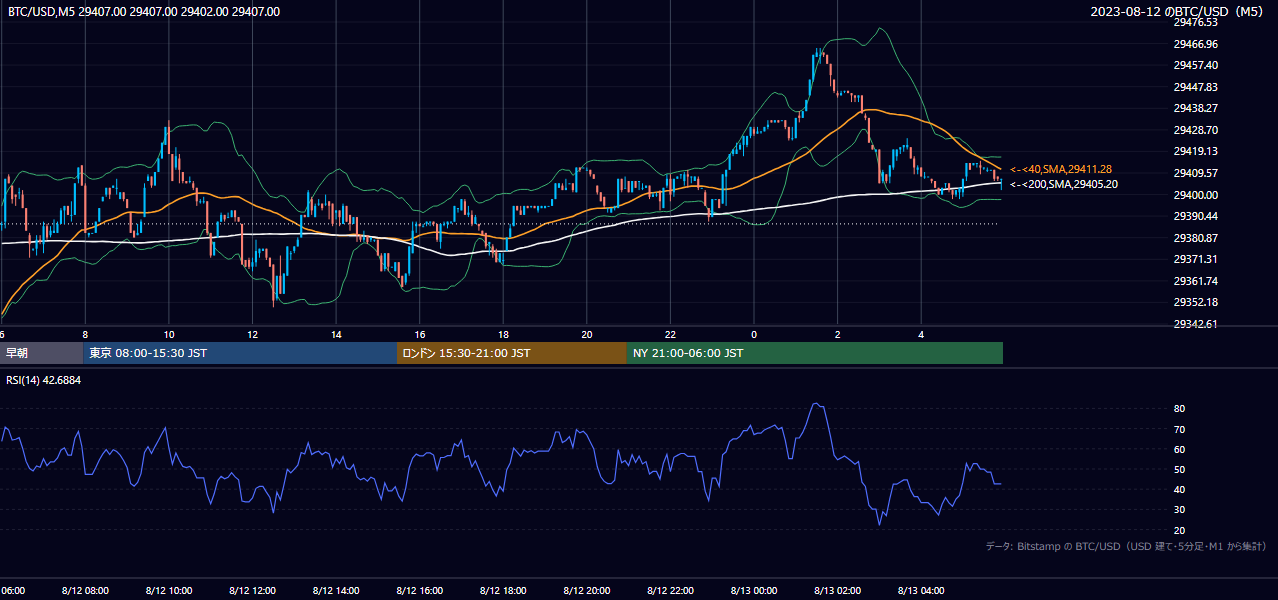This screenshot has width=1278, height=600.
Task: Select the NY 21:00-06:00 JST session bar
Action: [815, 353]
